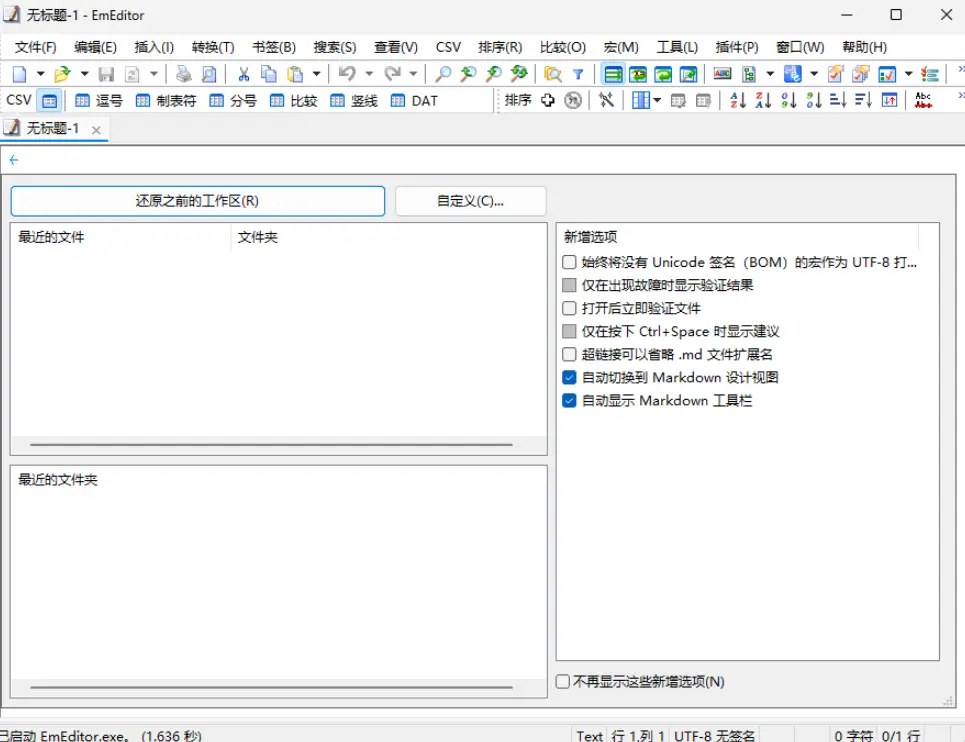Select 分号 (semicolon) separated mode
This screenshot has height=742, width=965.
pos(233,101)
